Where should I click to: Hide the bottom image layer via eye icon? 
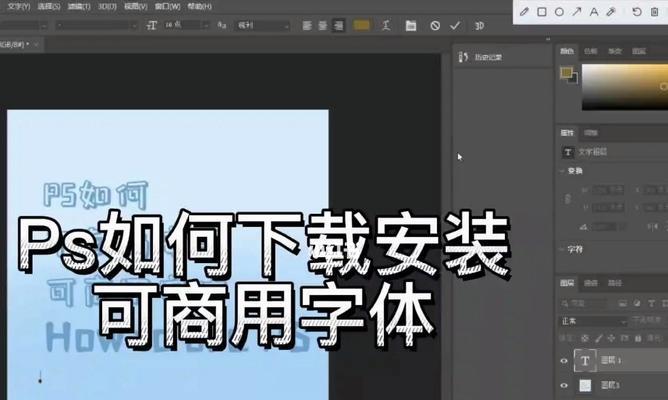point(564,386)
